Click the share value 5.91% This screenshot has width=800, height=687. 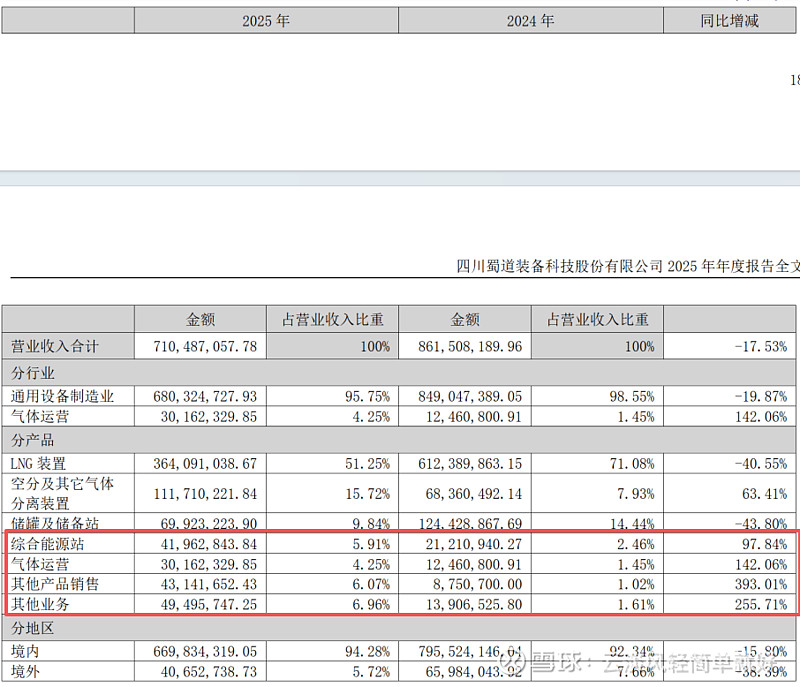point(371,544)
